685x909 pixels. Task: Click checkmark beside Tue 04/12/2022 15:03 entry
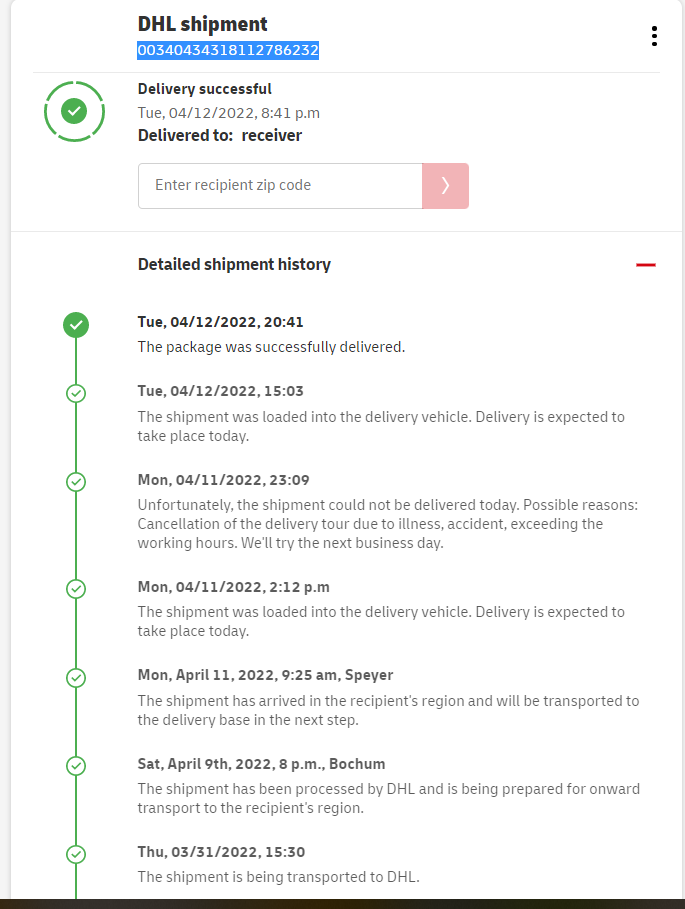pos(76,393)
